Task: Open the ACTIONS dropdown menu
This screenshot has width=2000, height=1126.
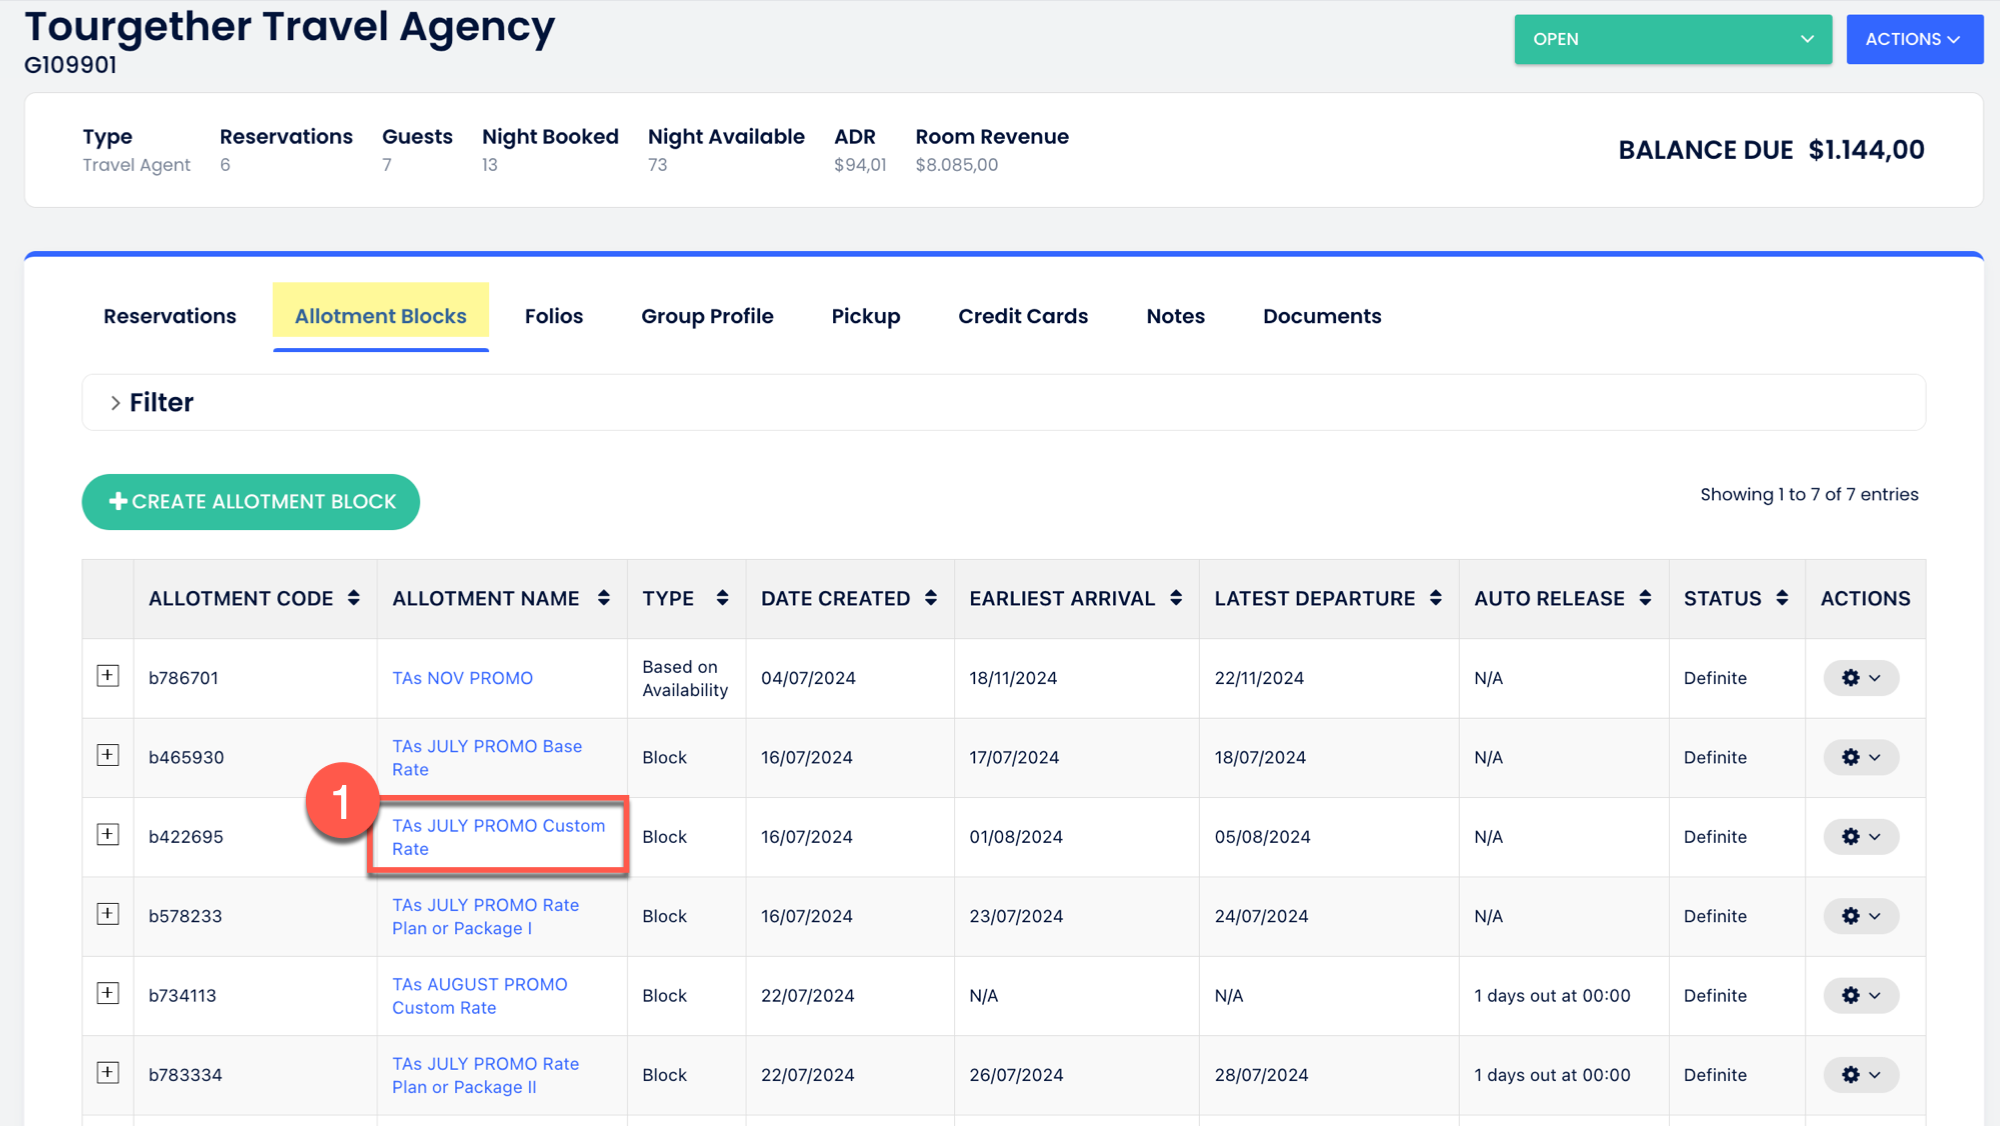Action: (x=1913, y=39)
